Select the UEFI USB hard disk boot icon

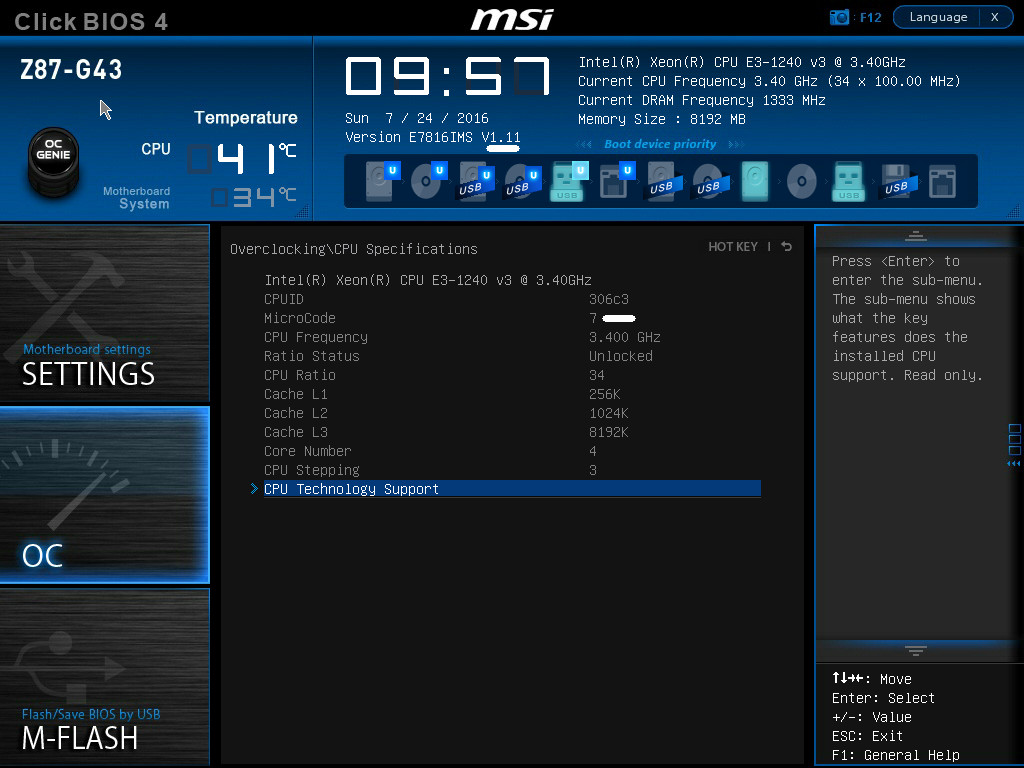click(475, 182)
